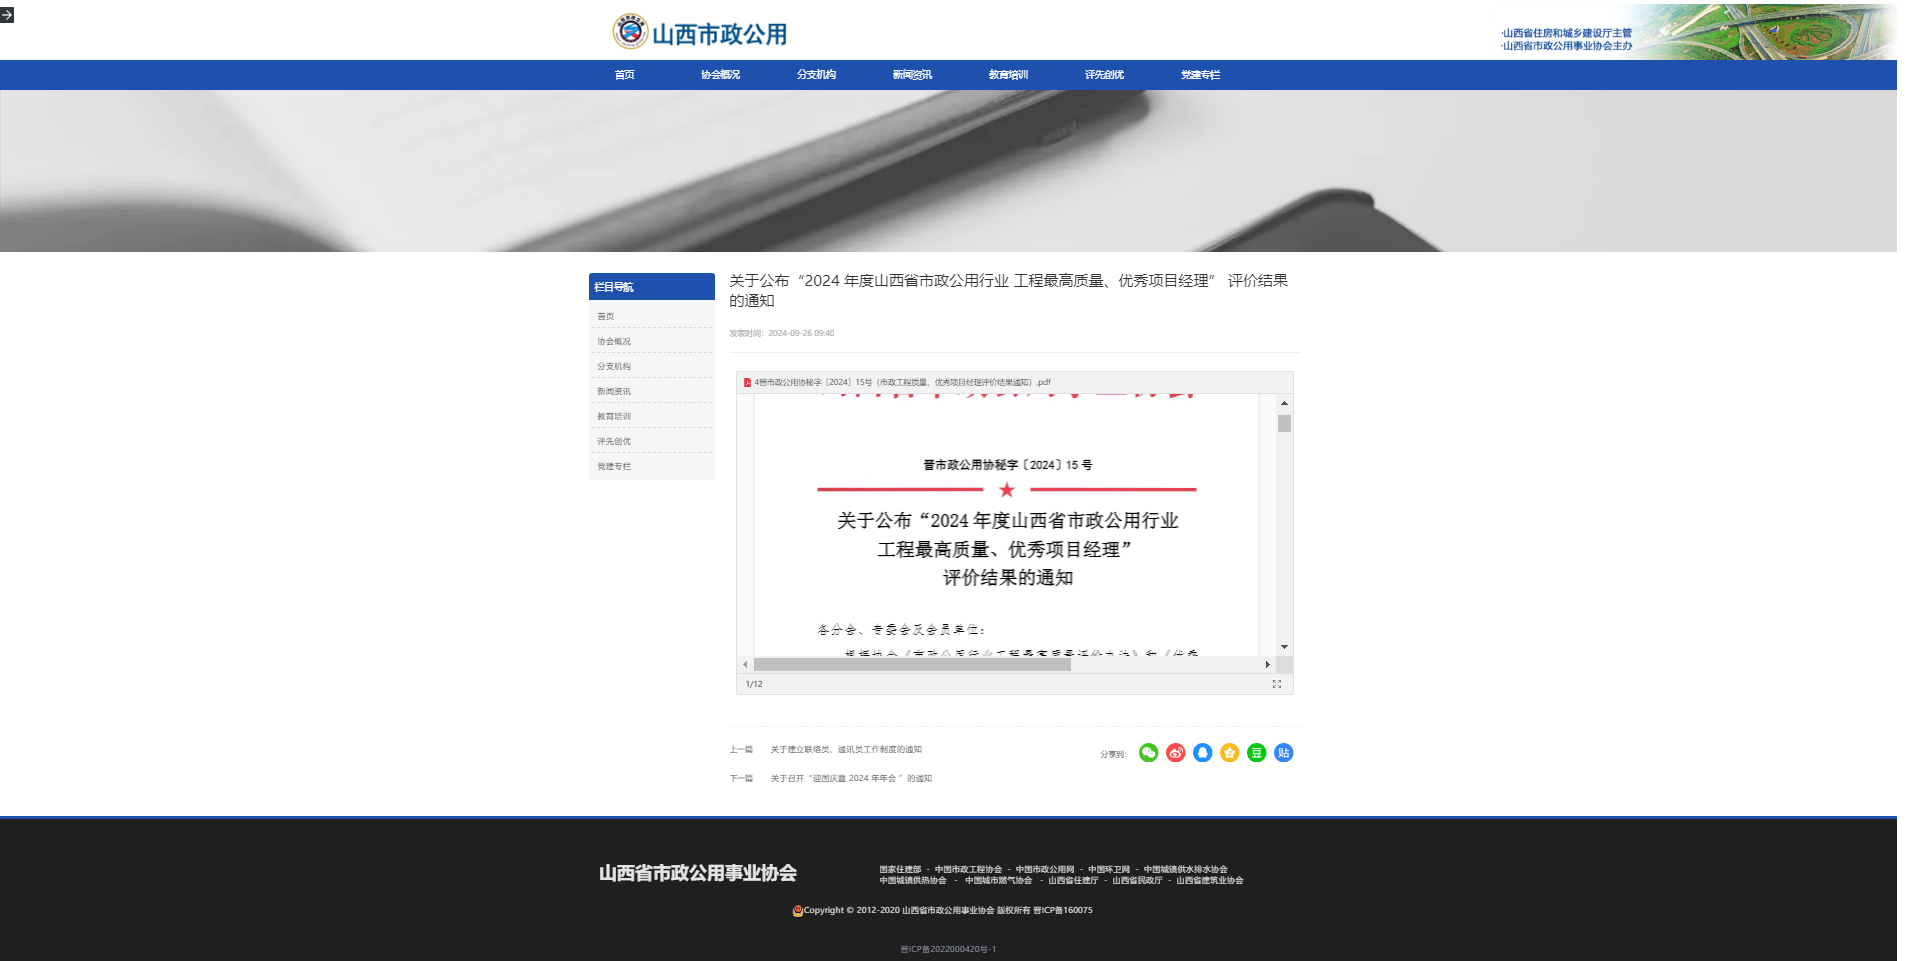Click the article headline about 2024 年度山西省市政公用行业
The height and width of the screenshot is (961, 1914).
tap(1008, 290)
